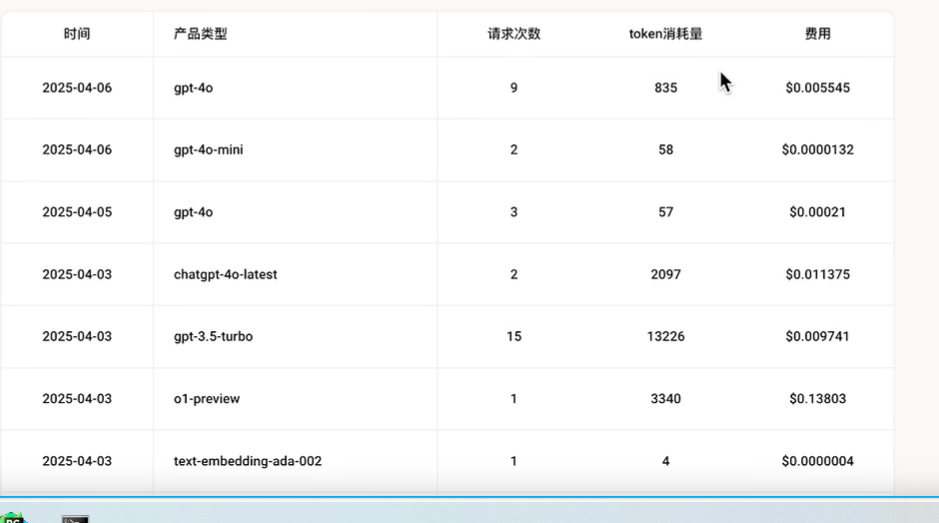Click token usage value 13226
Viewport: 939px width, 523px height.
(x=665, y=337)
